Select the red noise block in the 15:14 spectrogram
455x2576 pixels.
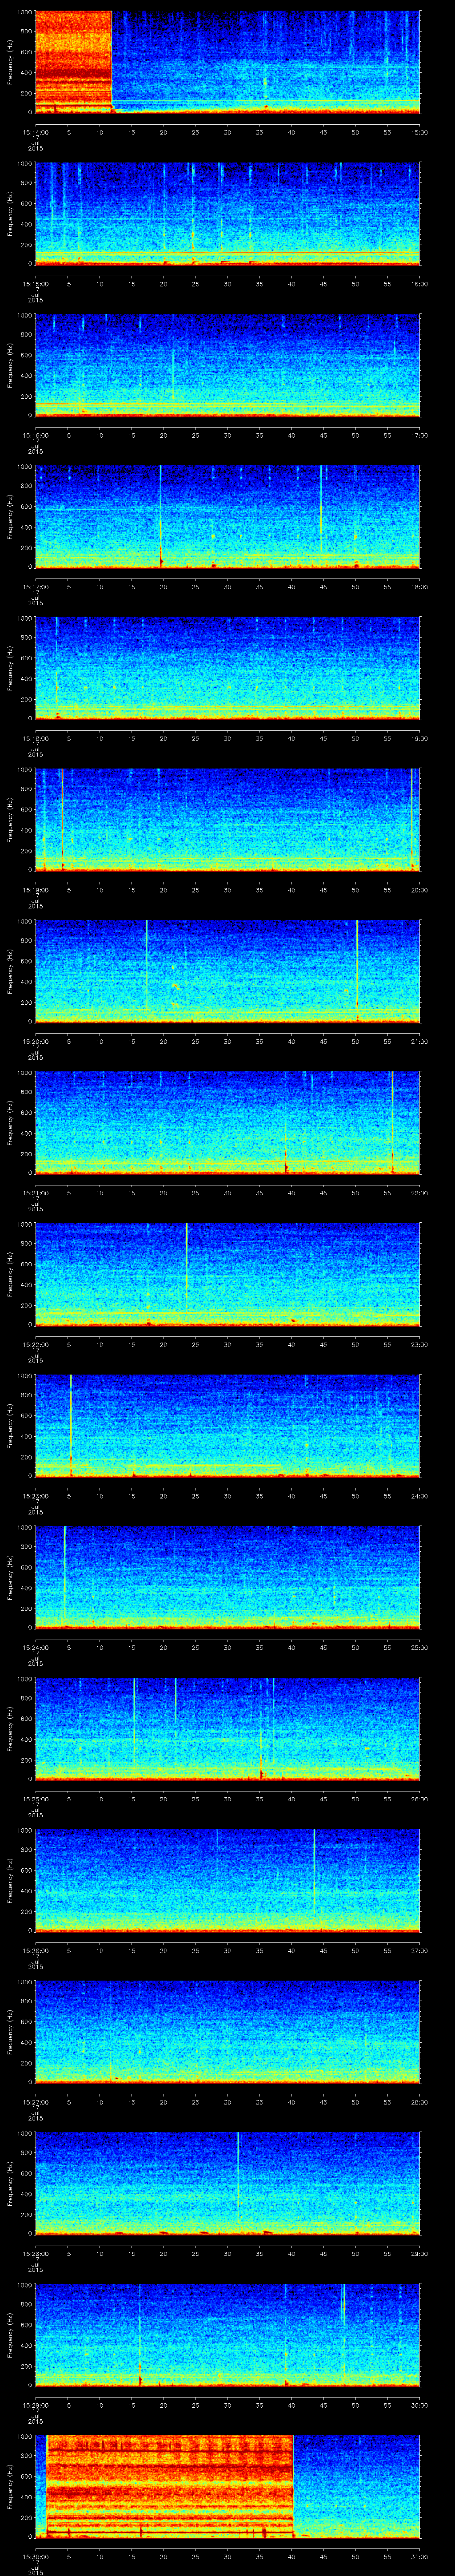[72, 60]
